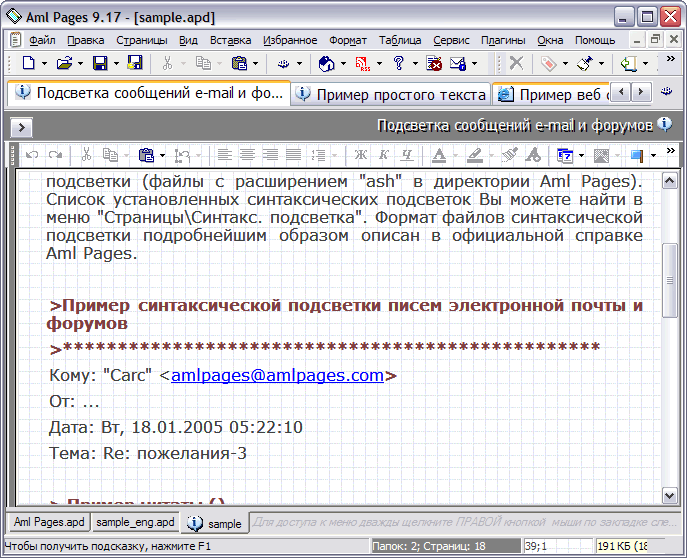Center align text
Image resolution: width=687 pixels, height=558 pixels.
(x=248, y=155)
